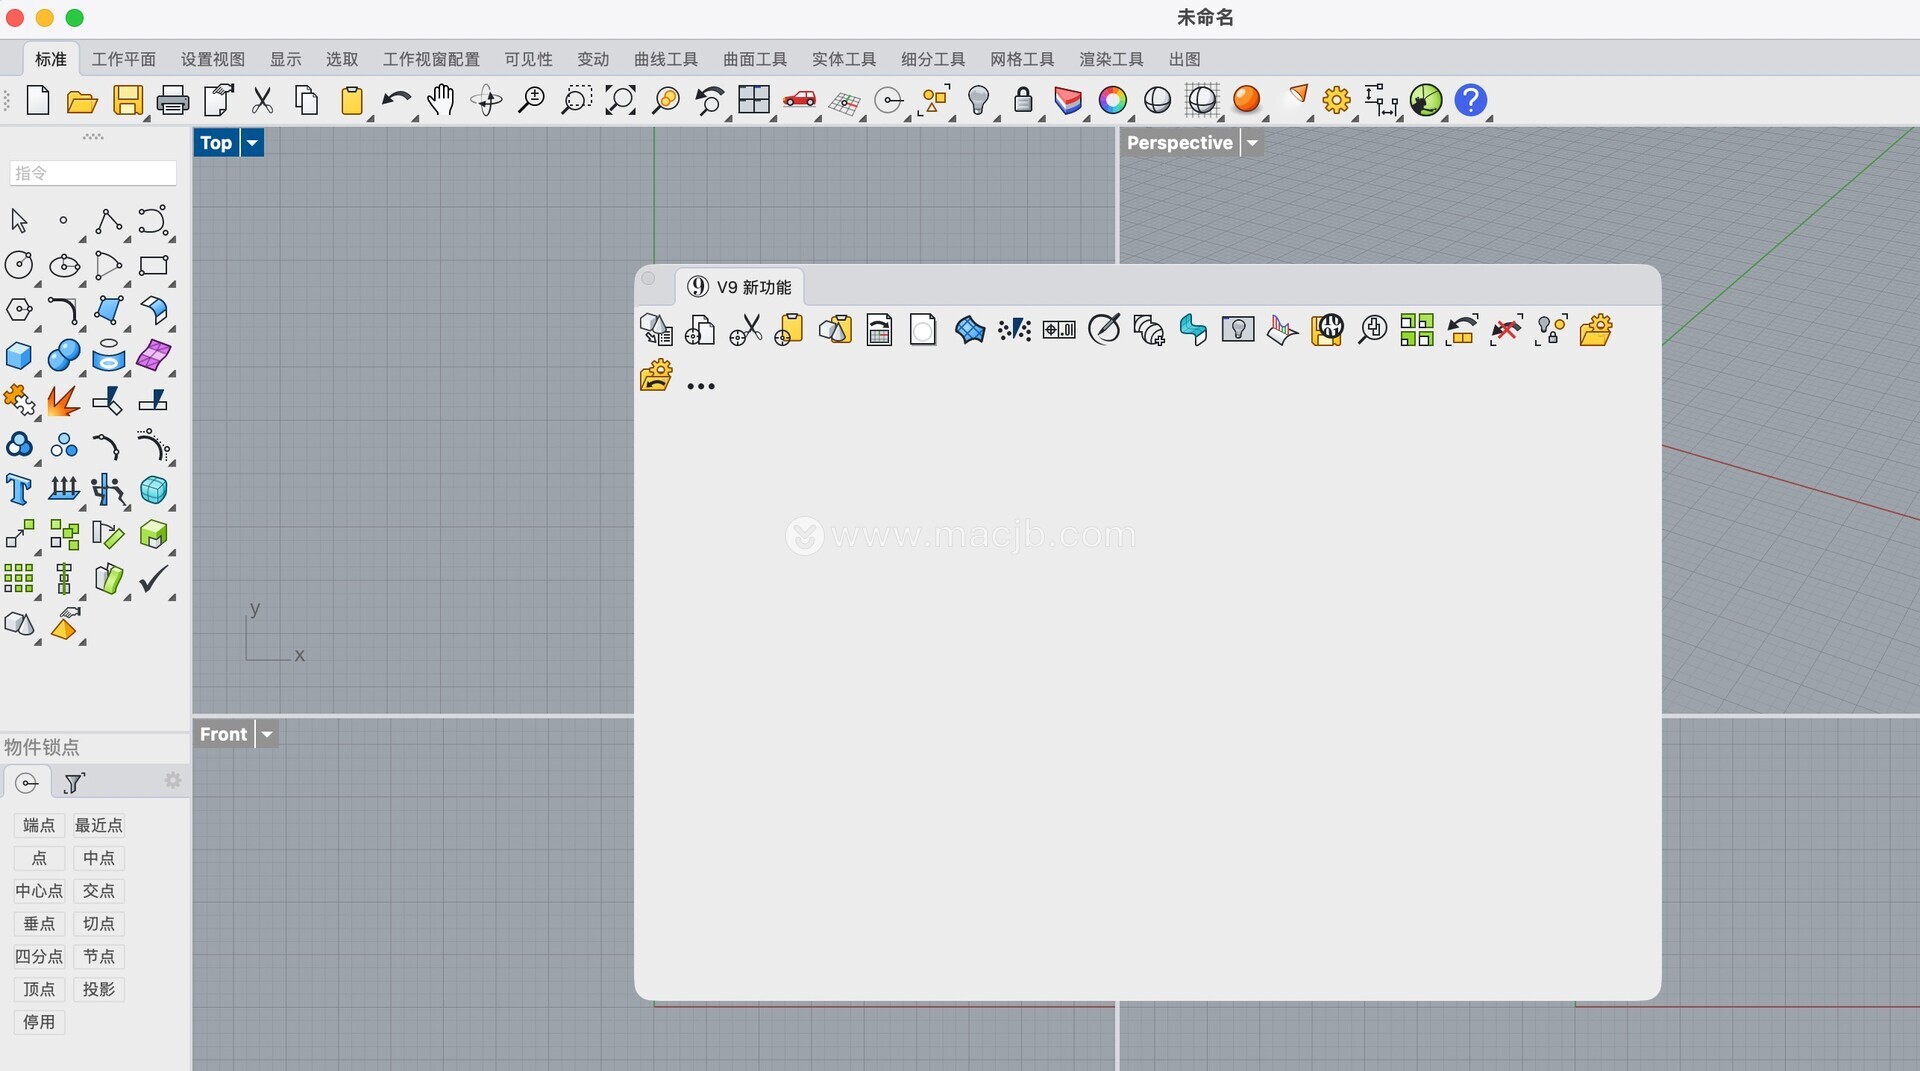Toggle the 端点 object snap

pos(39,825)
